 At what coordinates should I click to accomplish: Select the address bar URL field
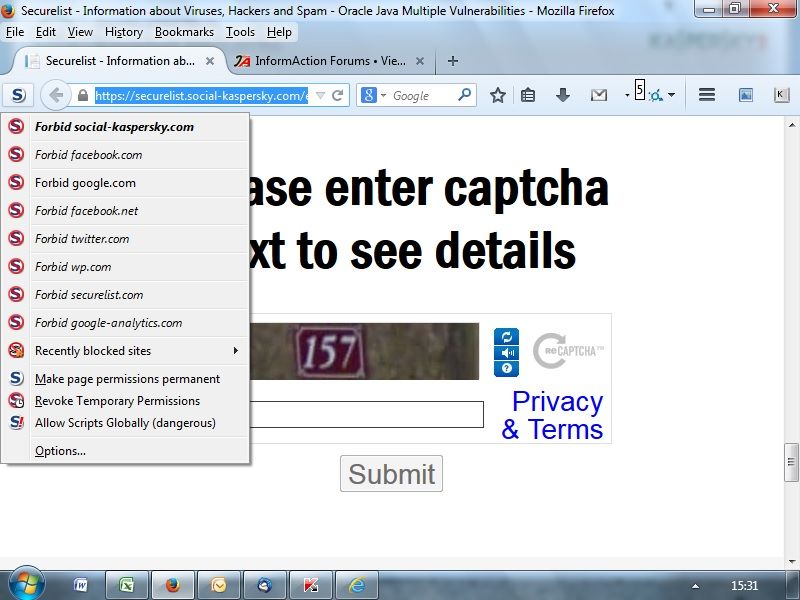click(202, 95)
